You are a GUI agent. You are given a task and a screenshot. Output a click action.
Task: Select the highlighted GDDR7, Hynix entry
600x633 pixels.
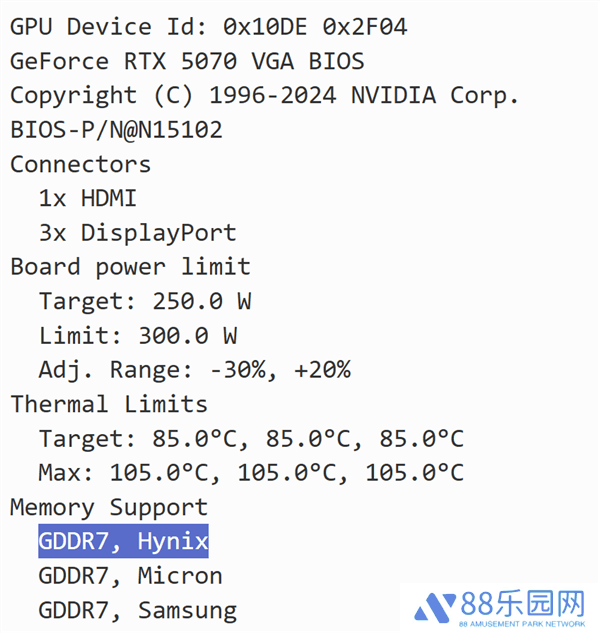(123, 542)
